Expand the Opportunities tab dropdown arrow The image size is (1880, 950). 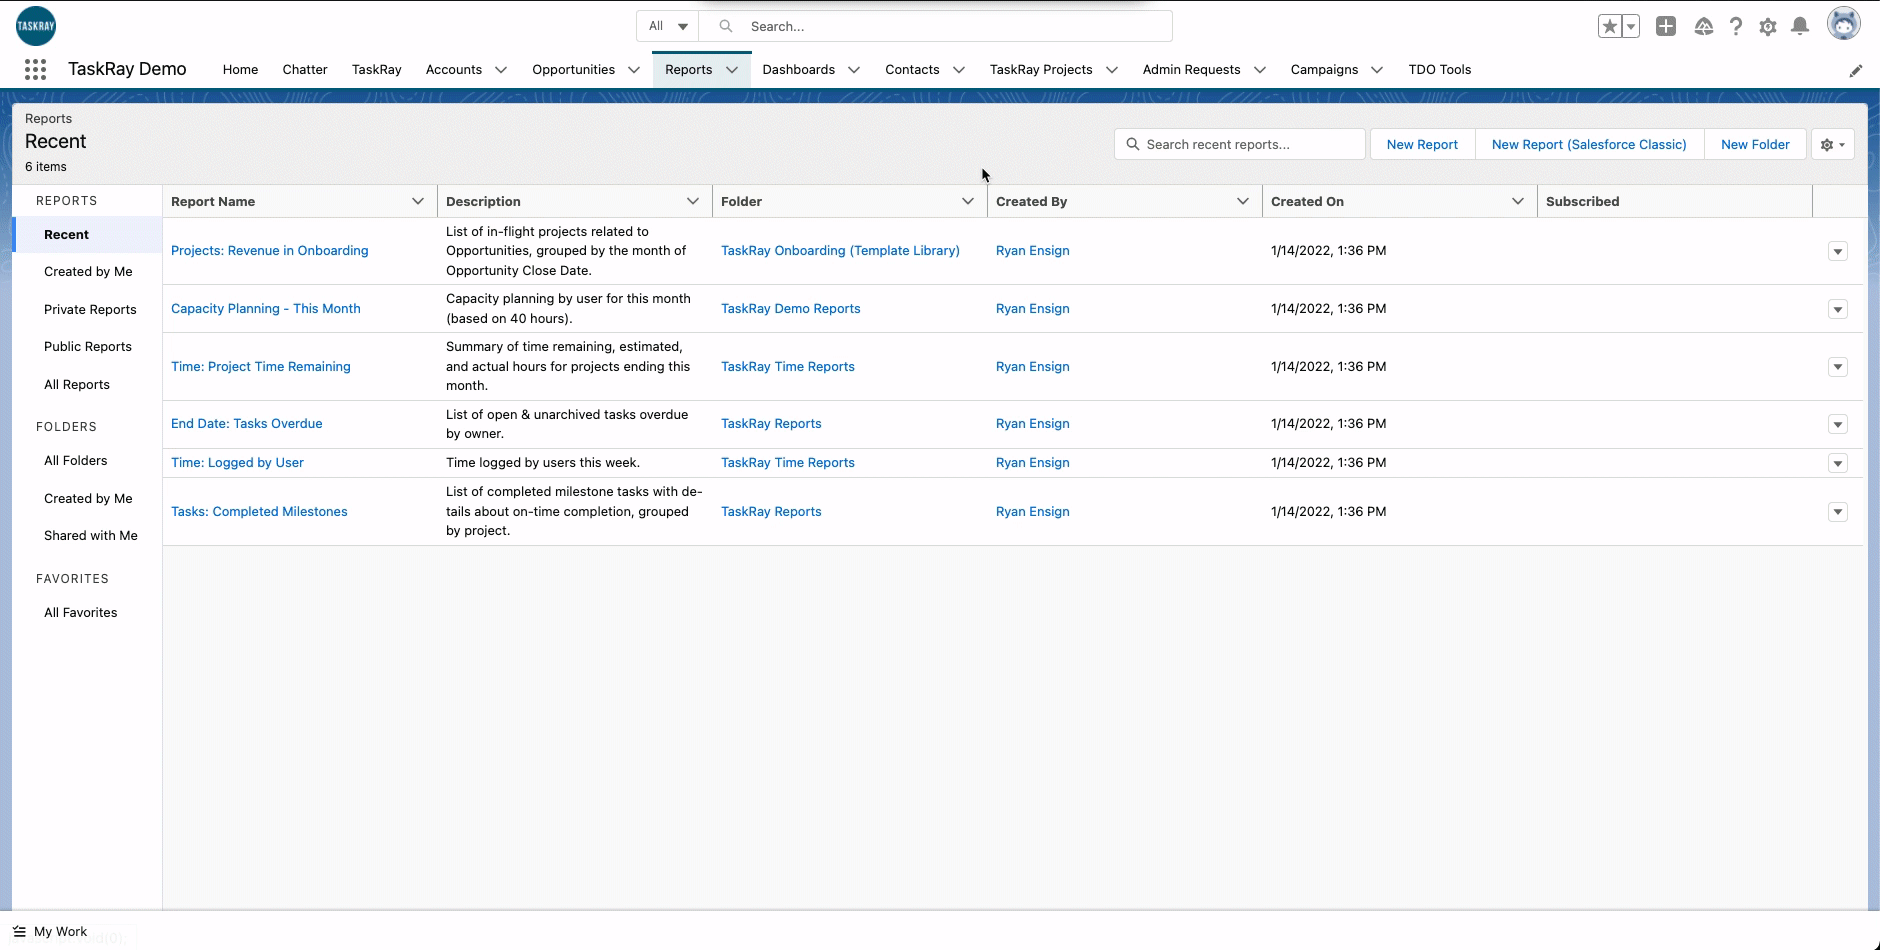coord(634,70)
